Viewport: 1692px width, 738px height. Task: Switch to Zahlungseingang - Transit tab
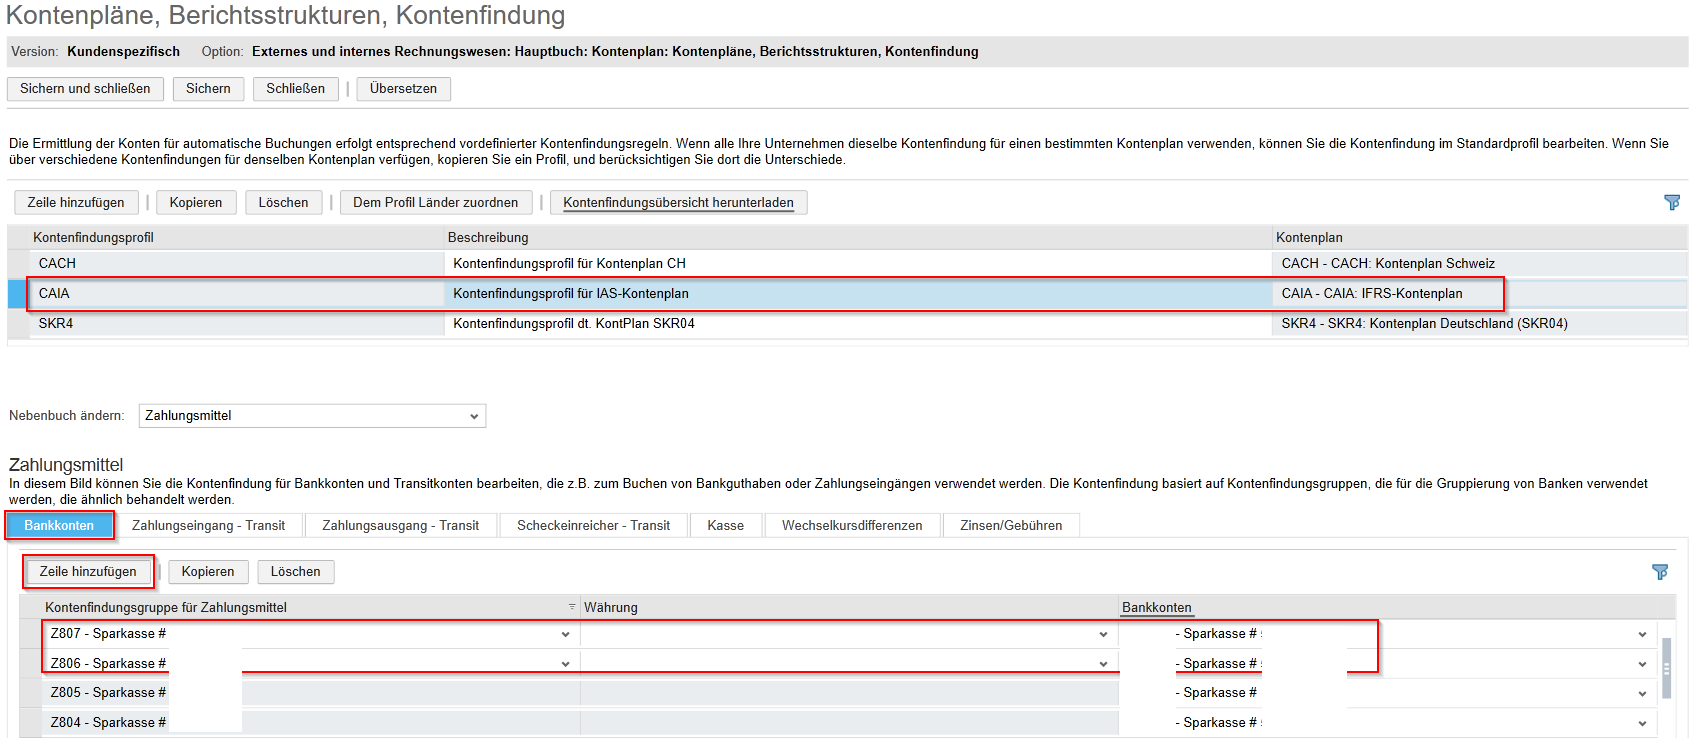(208, 526)
